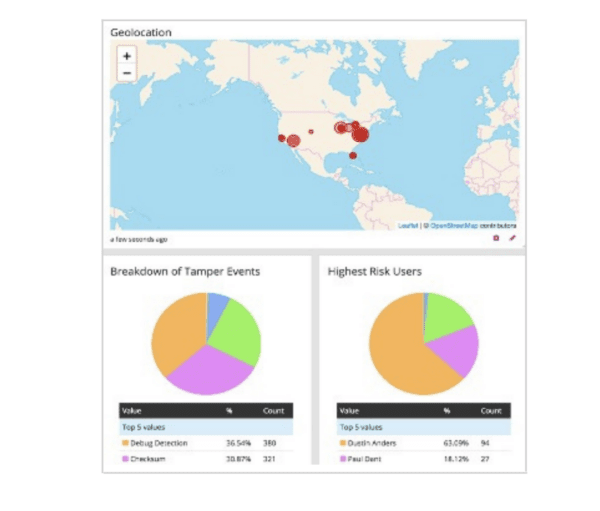Click the 'Highest Risk Users' panel title
Viewport: 600px width, 511px height.
click(x=375, y=271)
